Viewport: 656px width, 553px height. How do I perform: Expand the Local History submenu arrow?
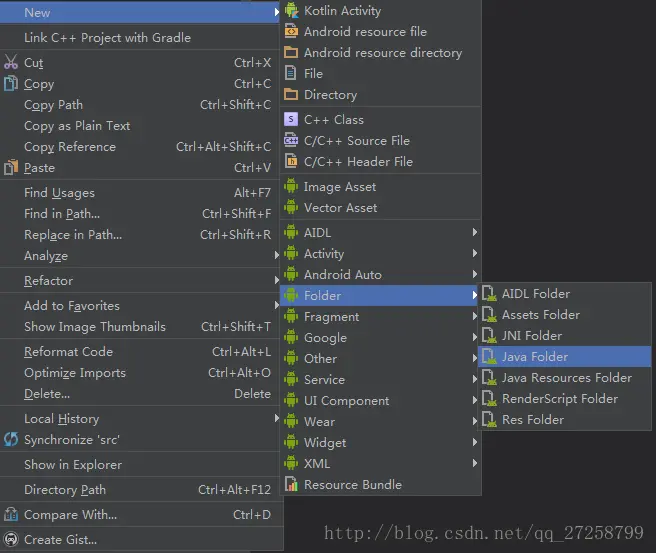pos(277,418)
